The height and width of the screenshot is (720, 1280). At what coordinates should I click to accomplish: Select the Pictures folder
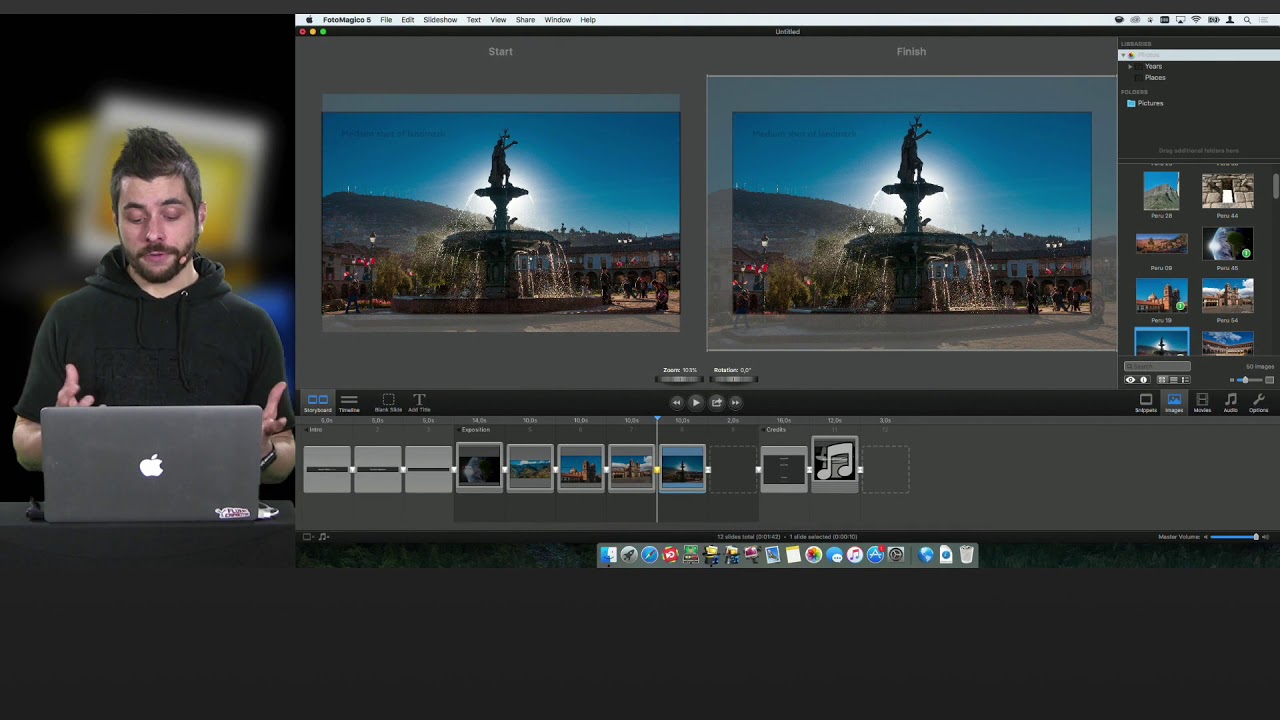[1145, 103]
